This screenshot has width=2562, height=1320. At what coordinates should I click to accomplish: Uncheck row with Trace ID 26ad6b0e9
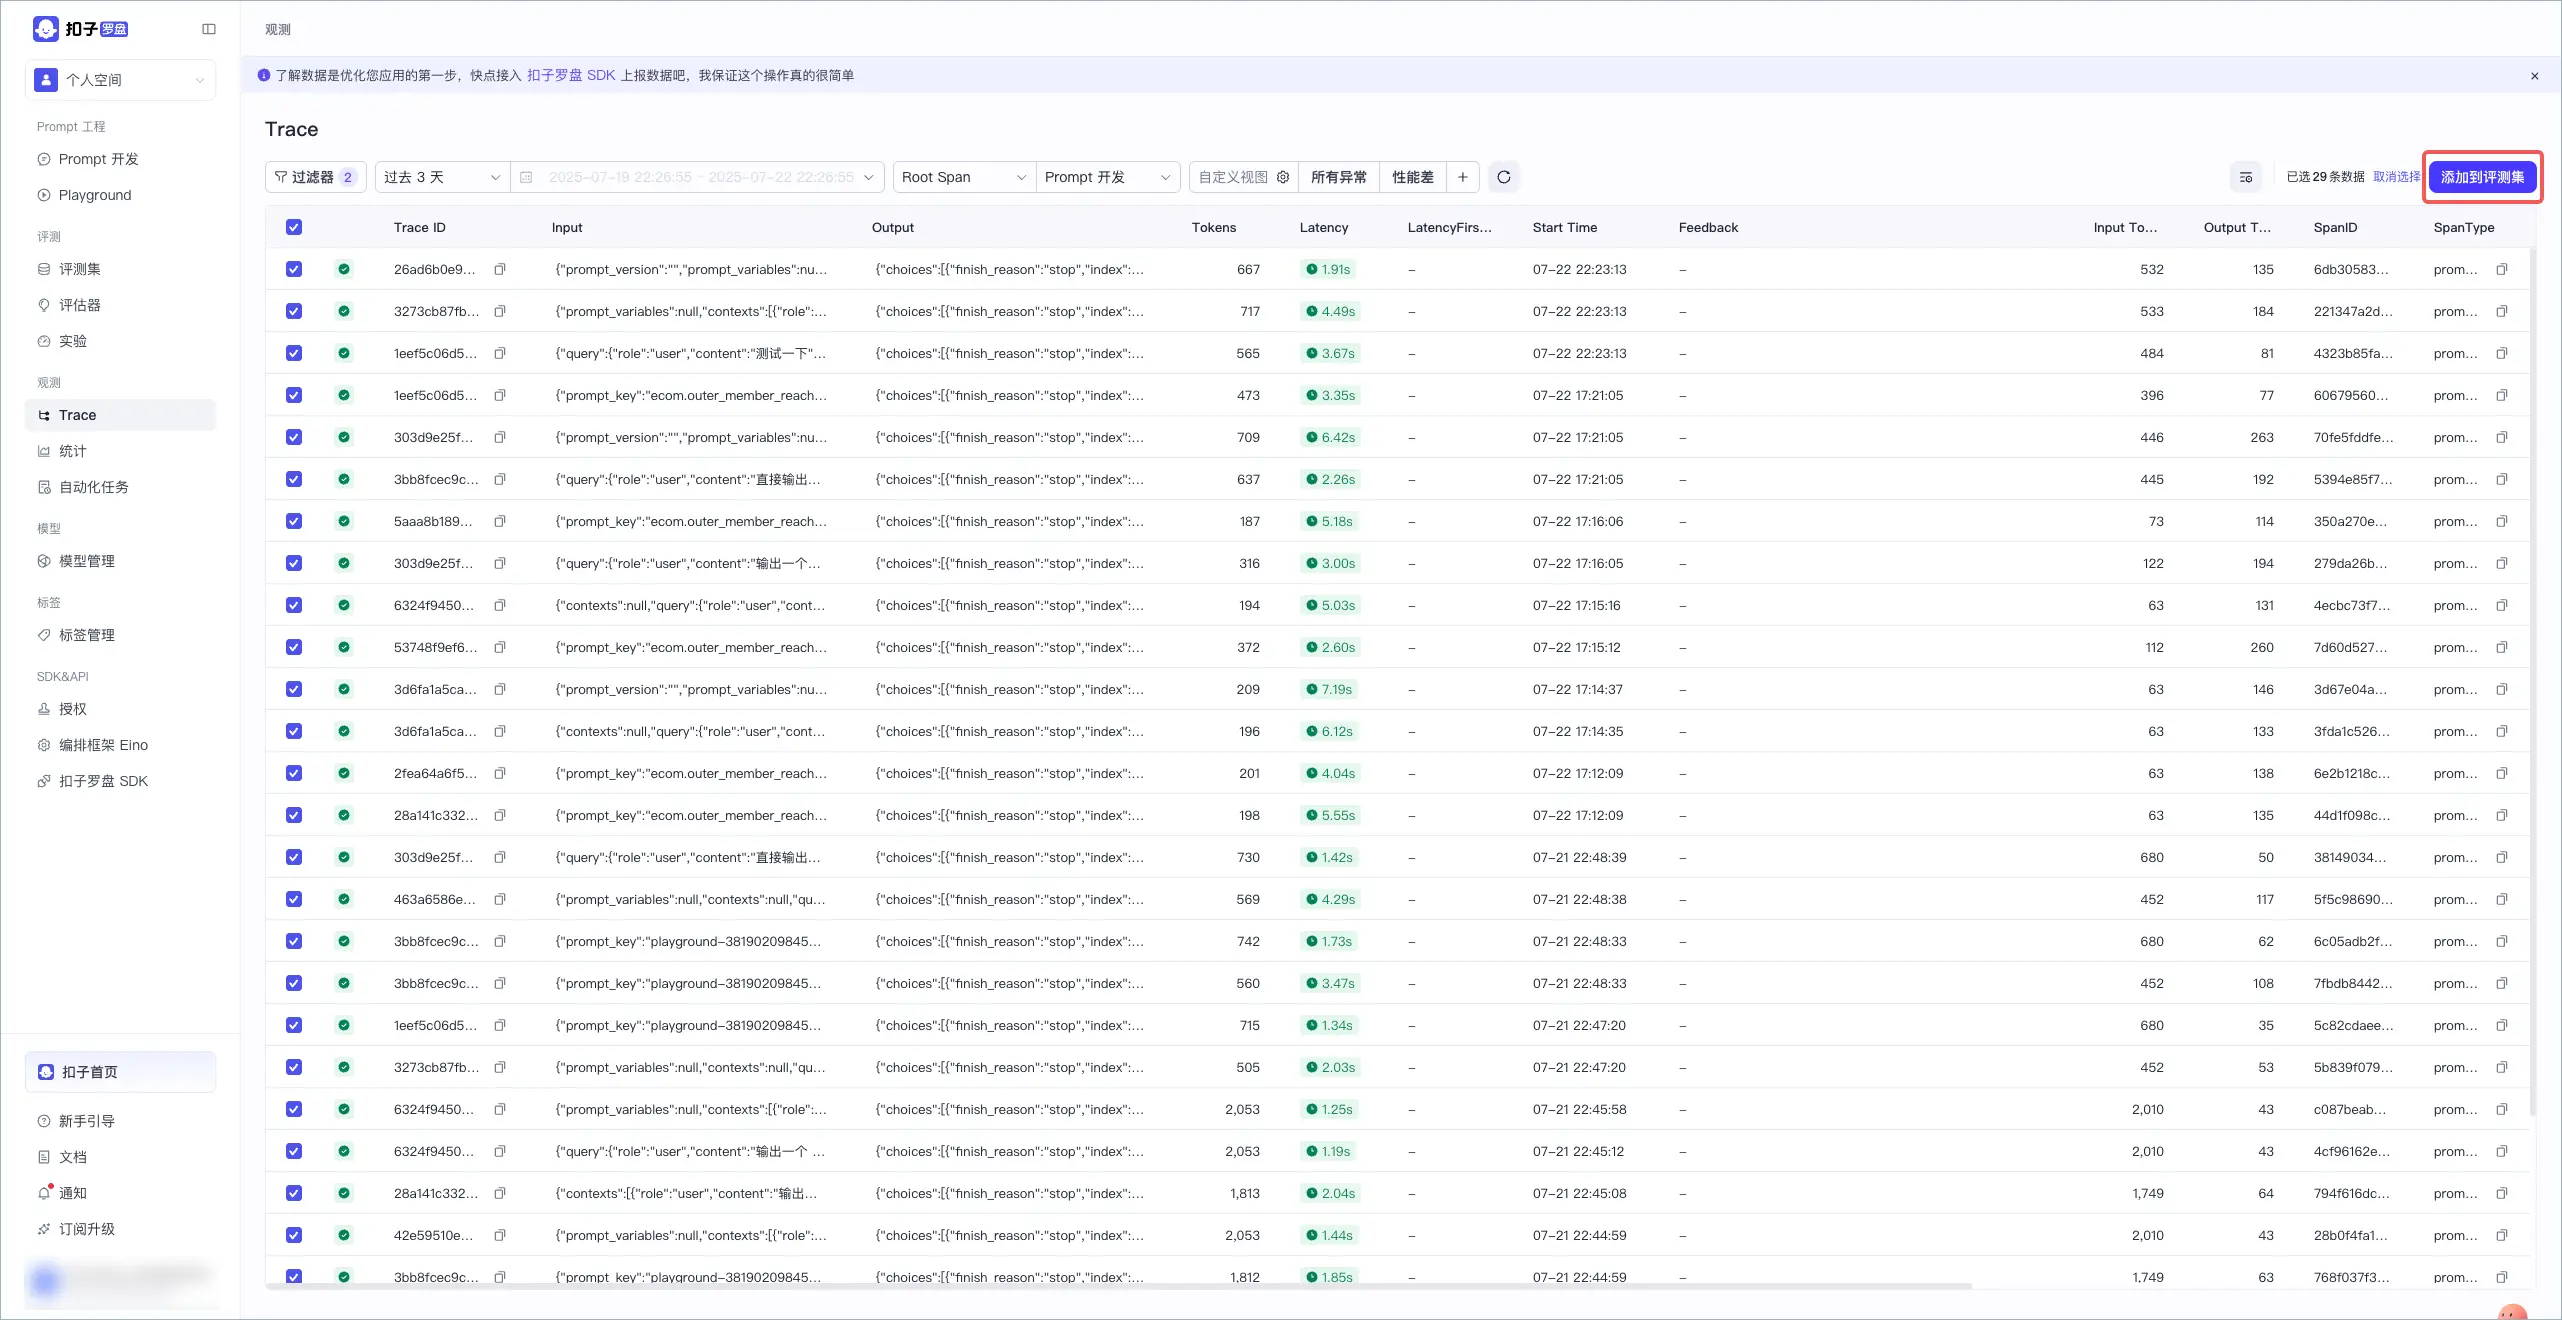tap(294, 269)
